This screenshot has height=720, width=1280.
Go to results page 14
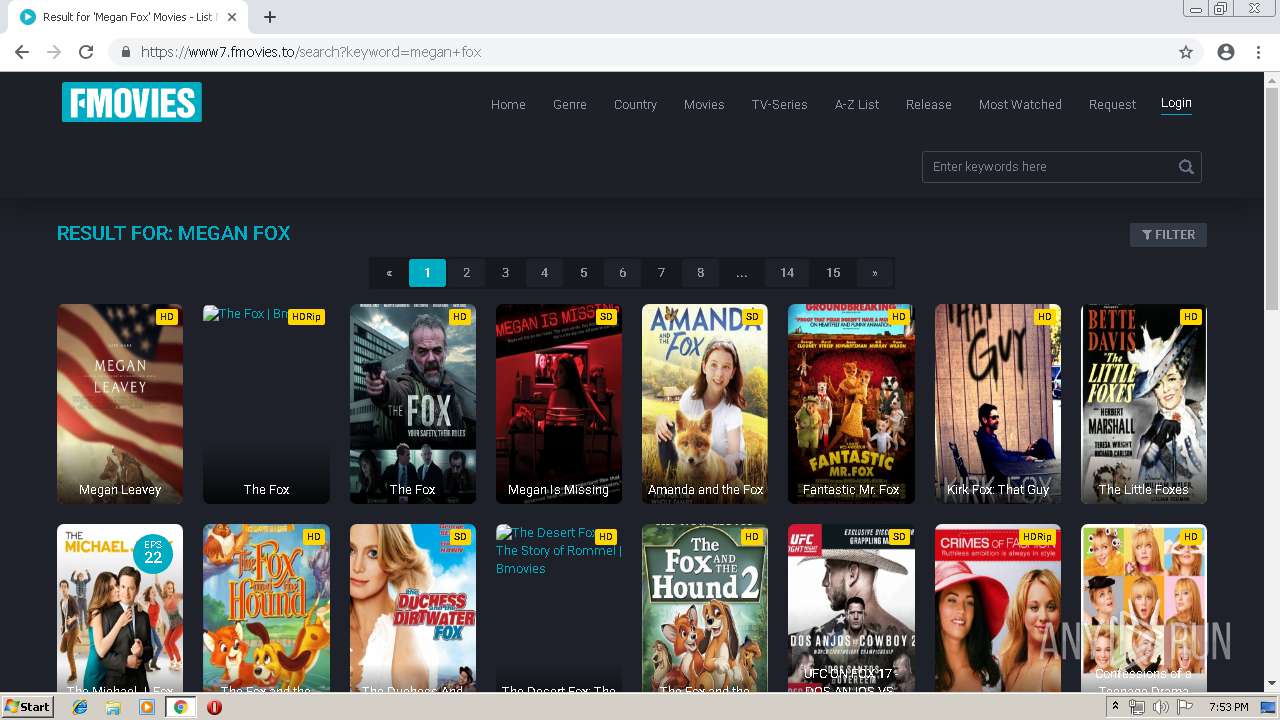pyautogui.click(x=787, y=273)
